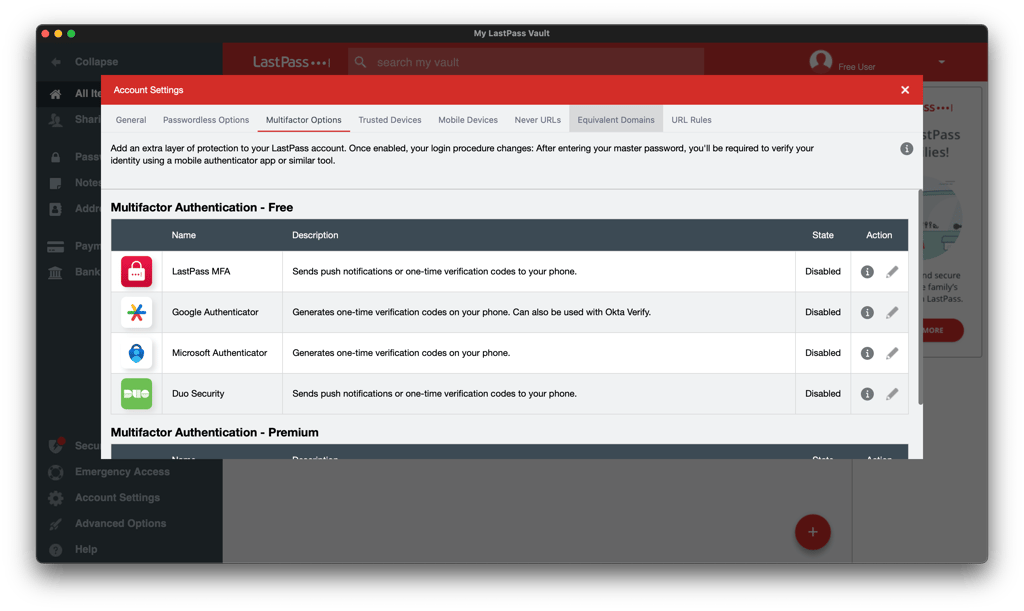Click the Emergency Access lifebuoy icon
Image resolution: width=1024 pixels, height=611 pixels.
coord(56,472)
